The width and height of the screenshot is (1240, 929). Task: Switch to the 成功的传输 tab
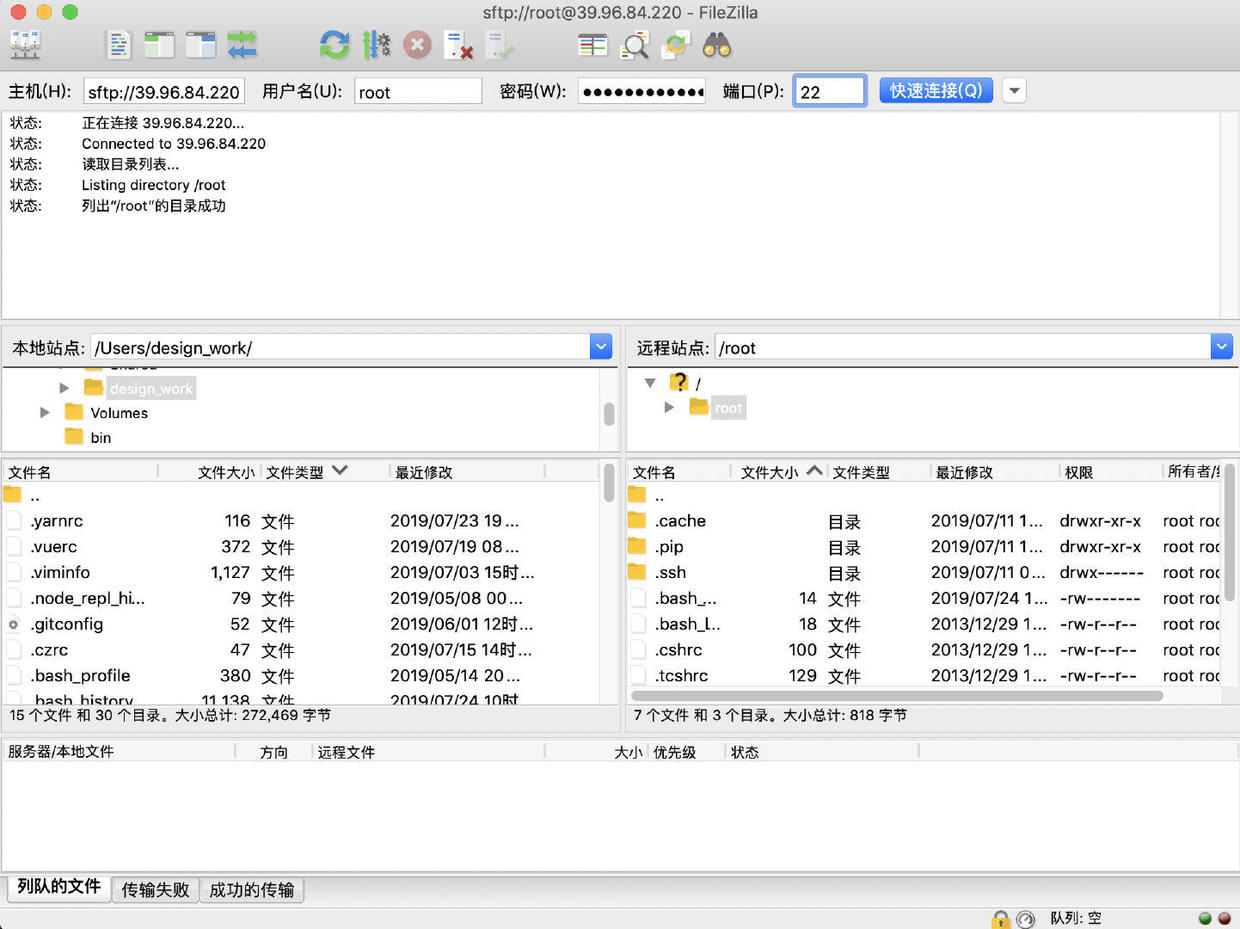click(252, 889)
